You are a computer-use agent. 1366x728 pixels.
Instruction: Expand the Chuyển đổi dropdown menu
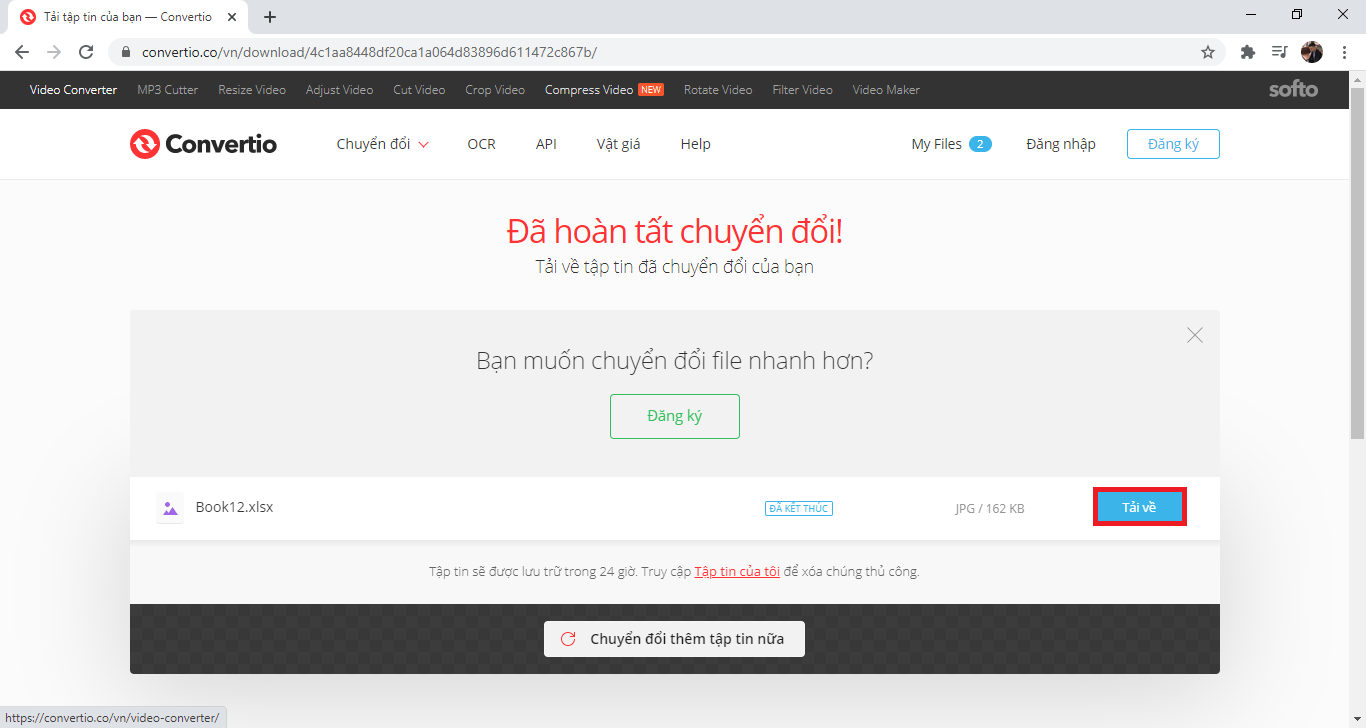coord(383,144)
